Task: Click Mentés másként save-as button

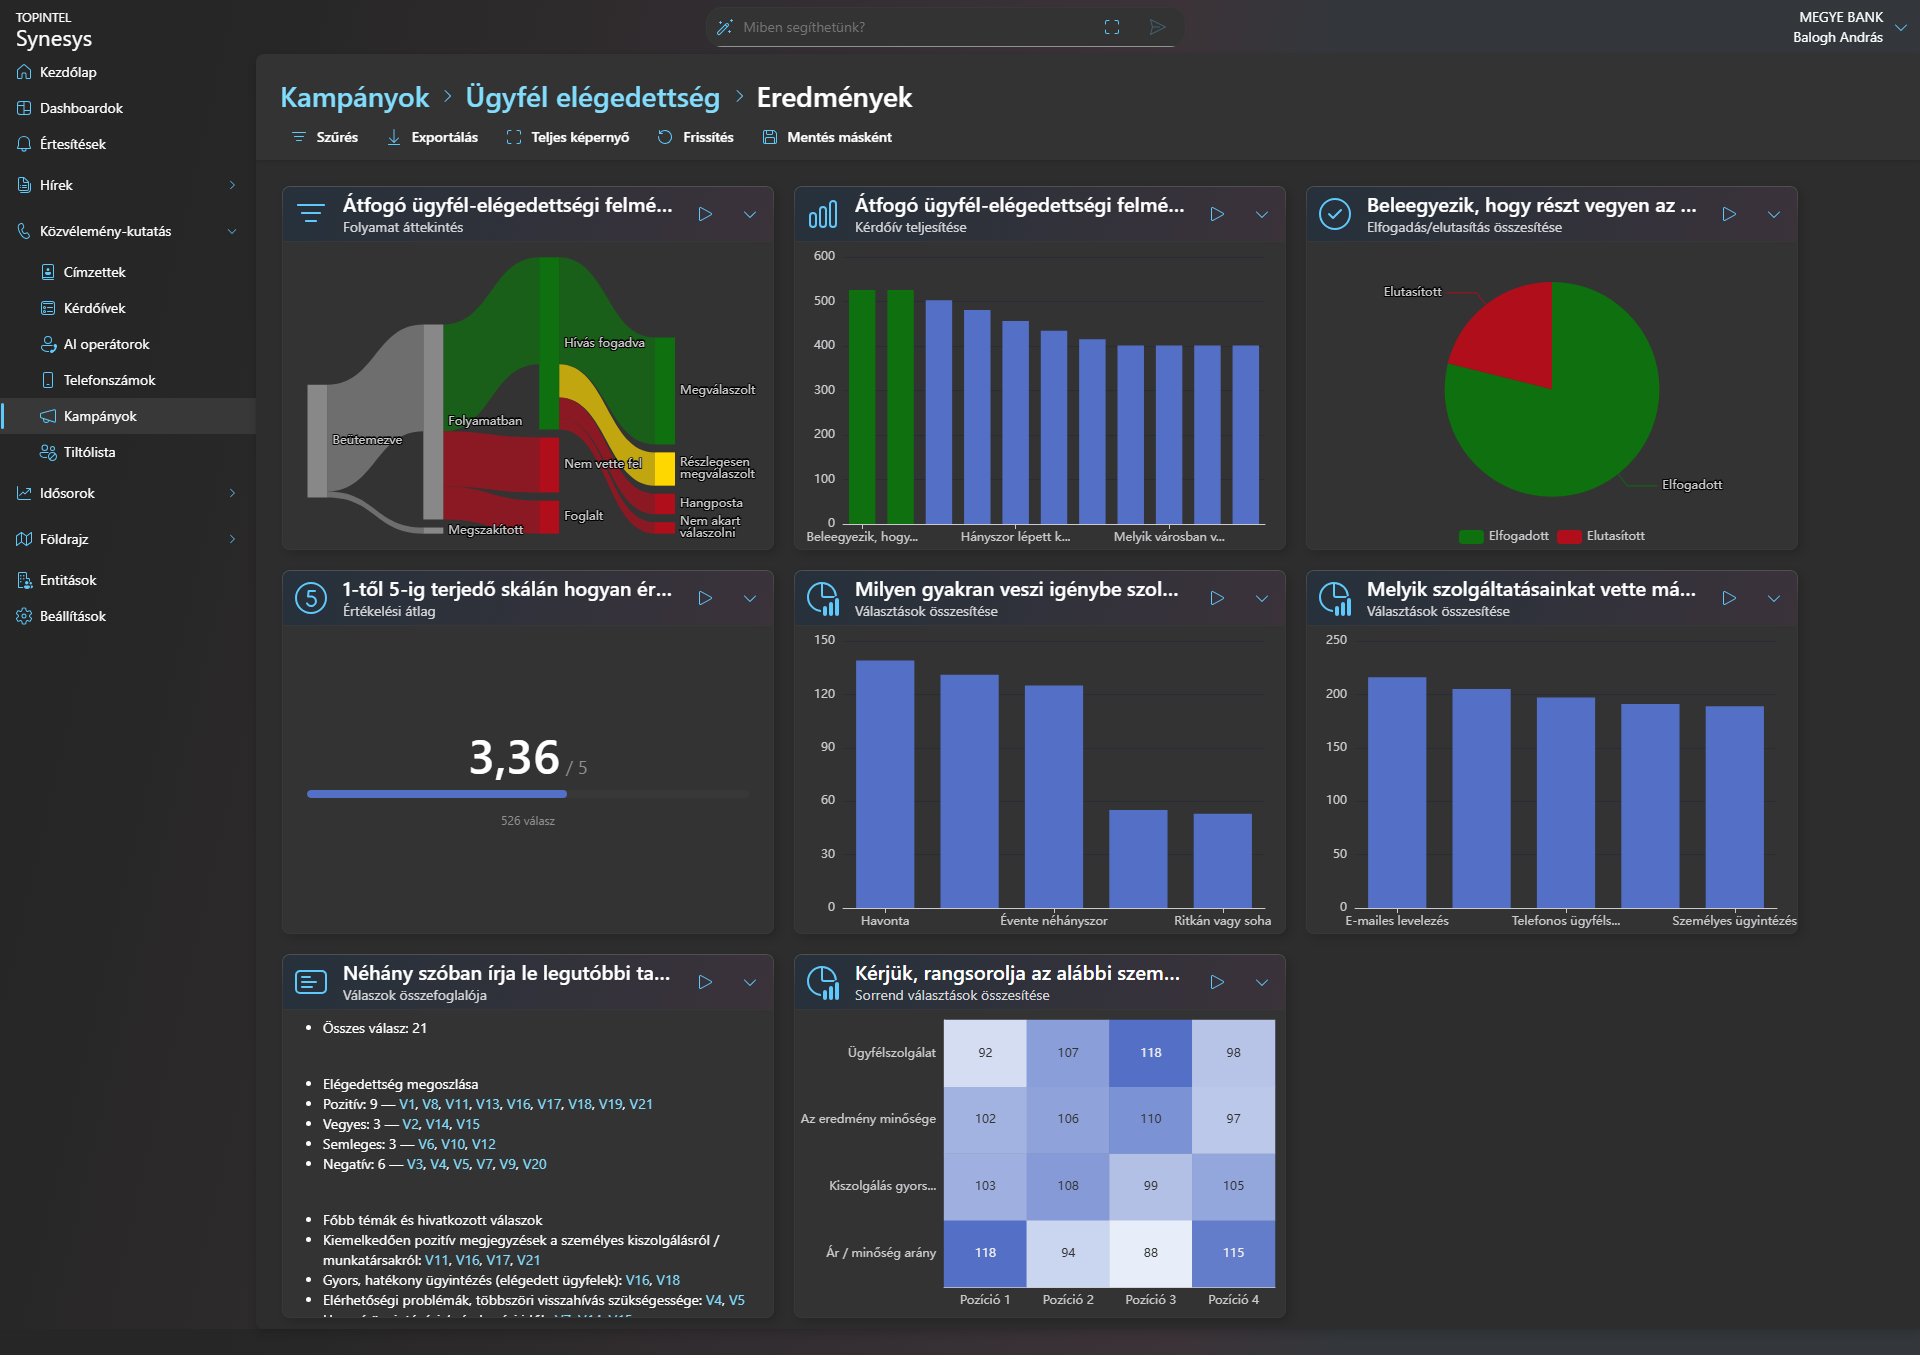Action: coord(827,137)
